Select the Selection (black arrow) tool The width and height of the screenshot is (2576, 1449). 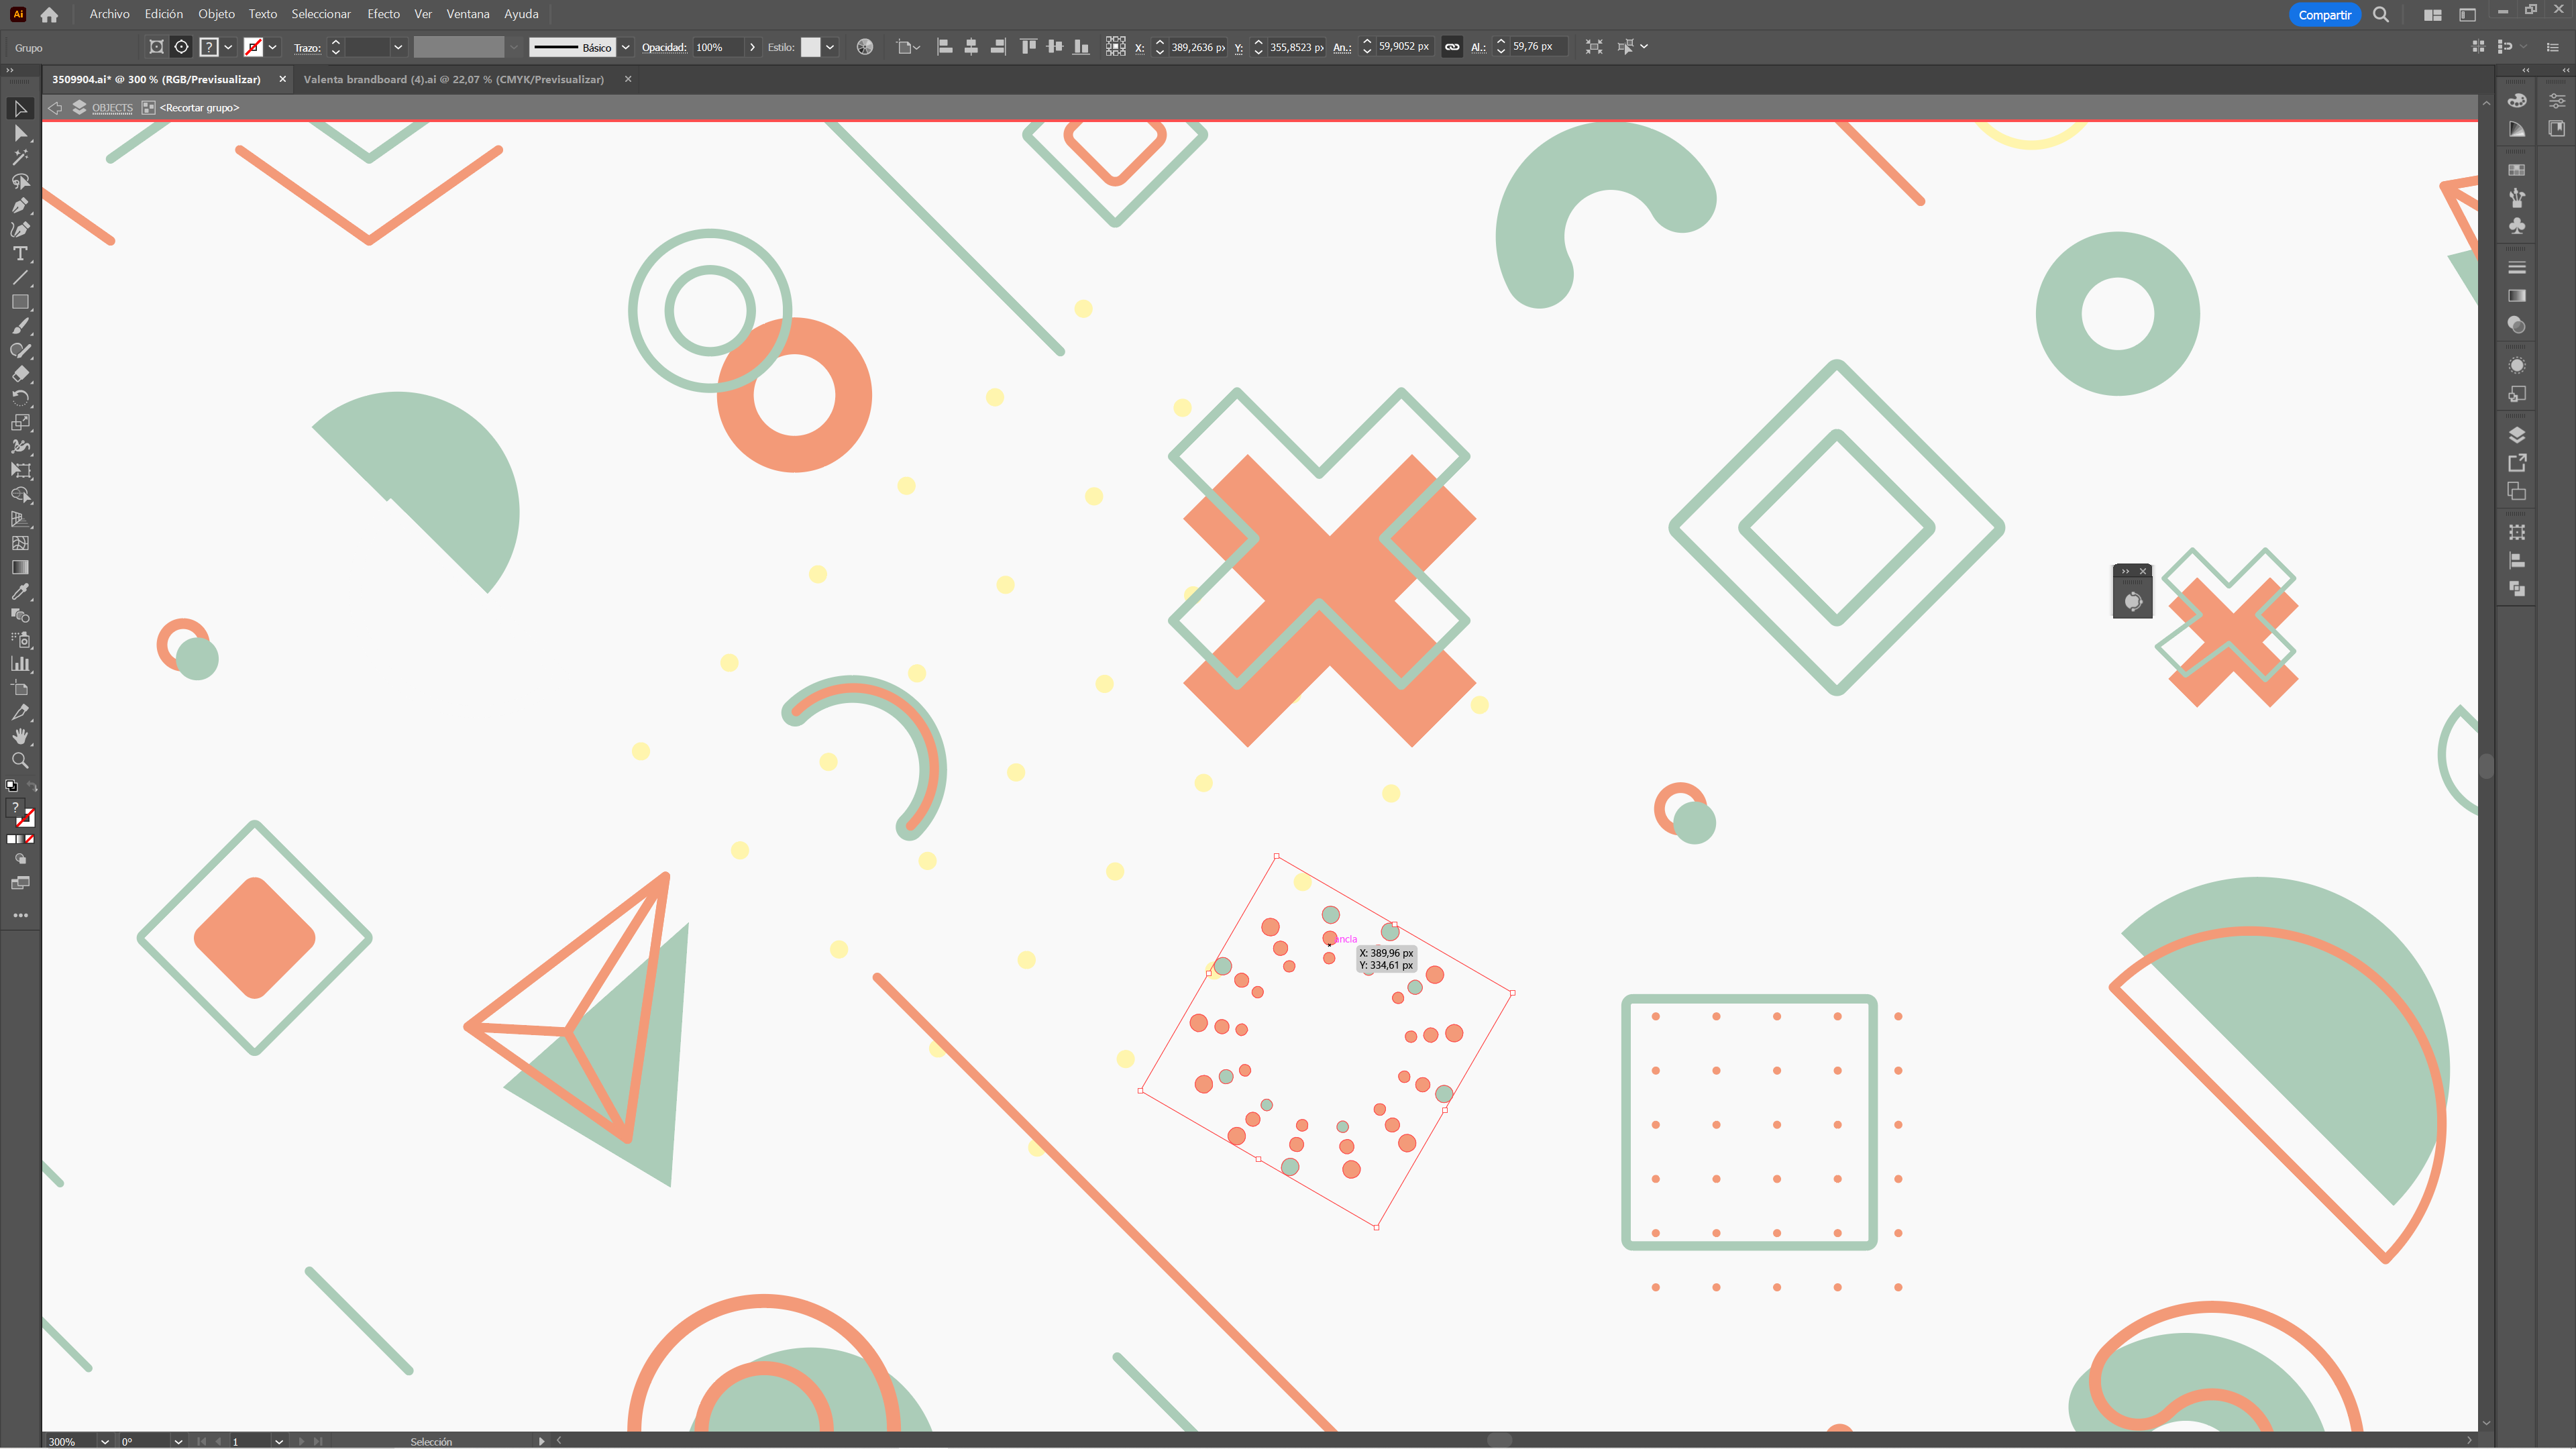(x=20, y=109)
